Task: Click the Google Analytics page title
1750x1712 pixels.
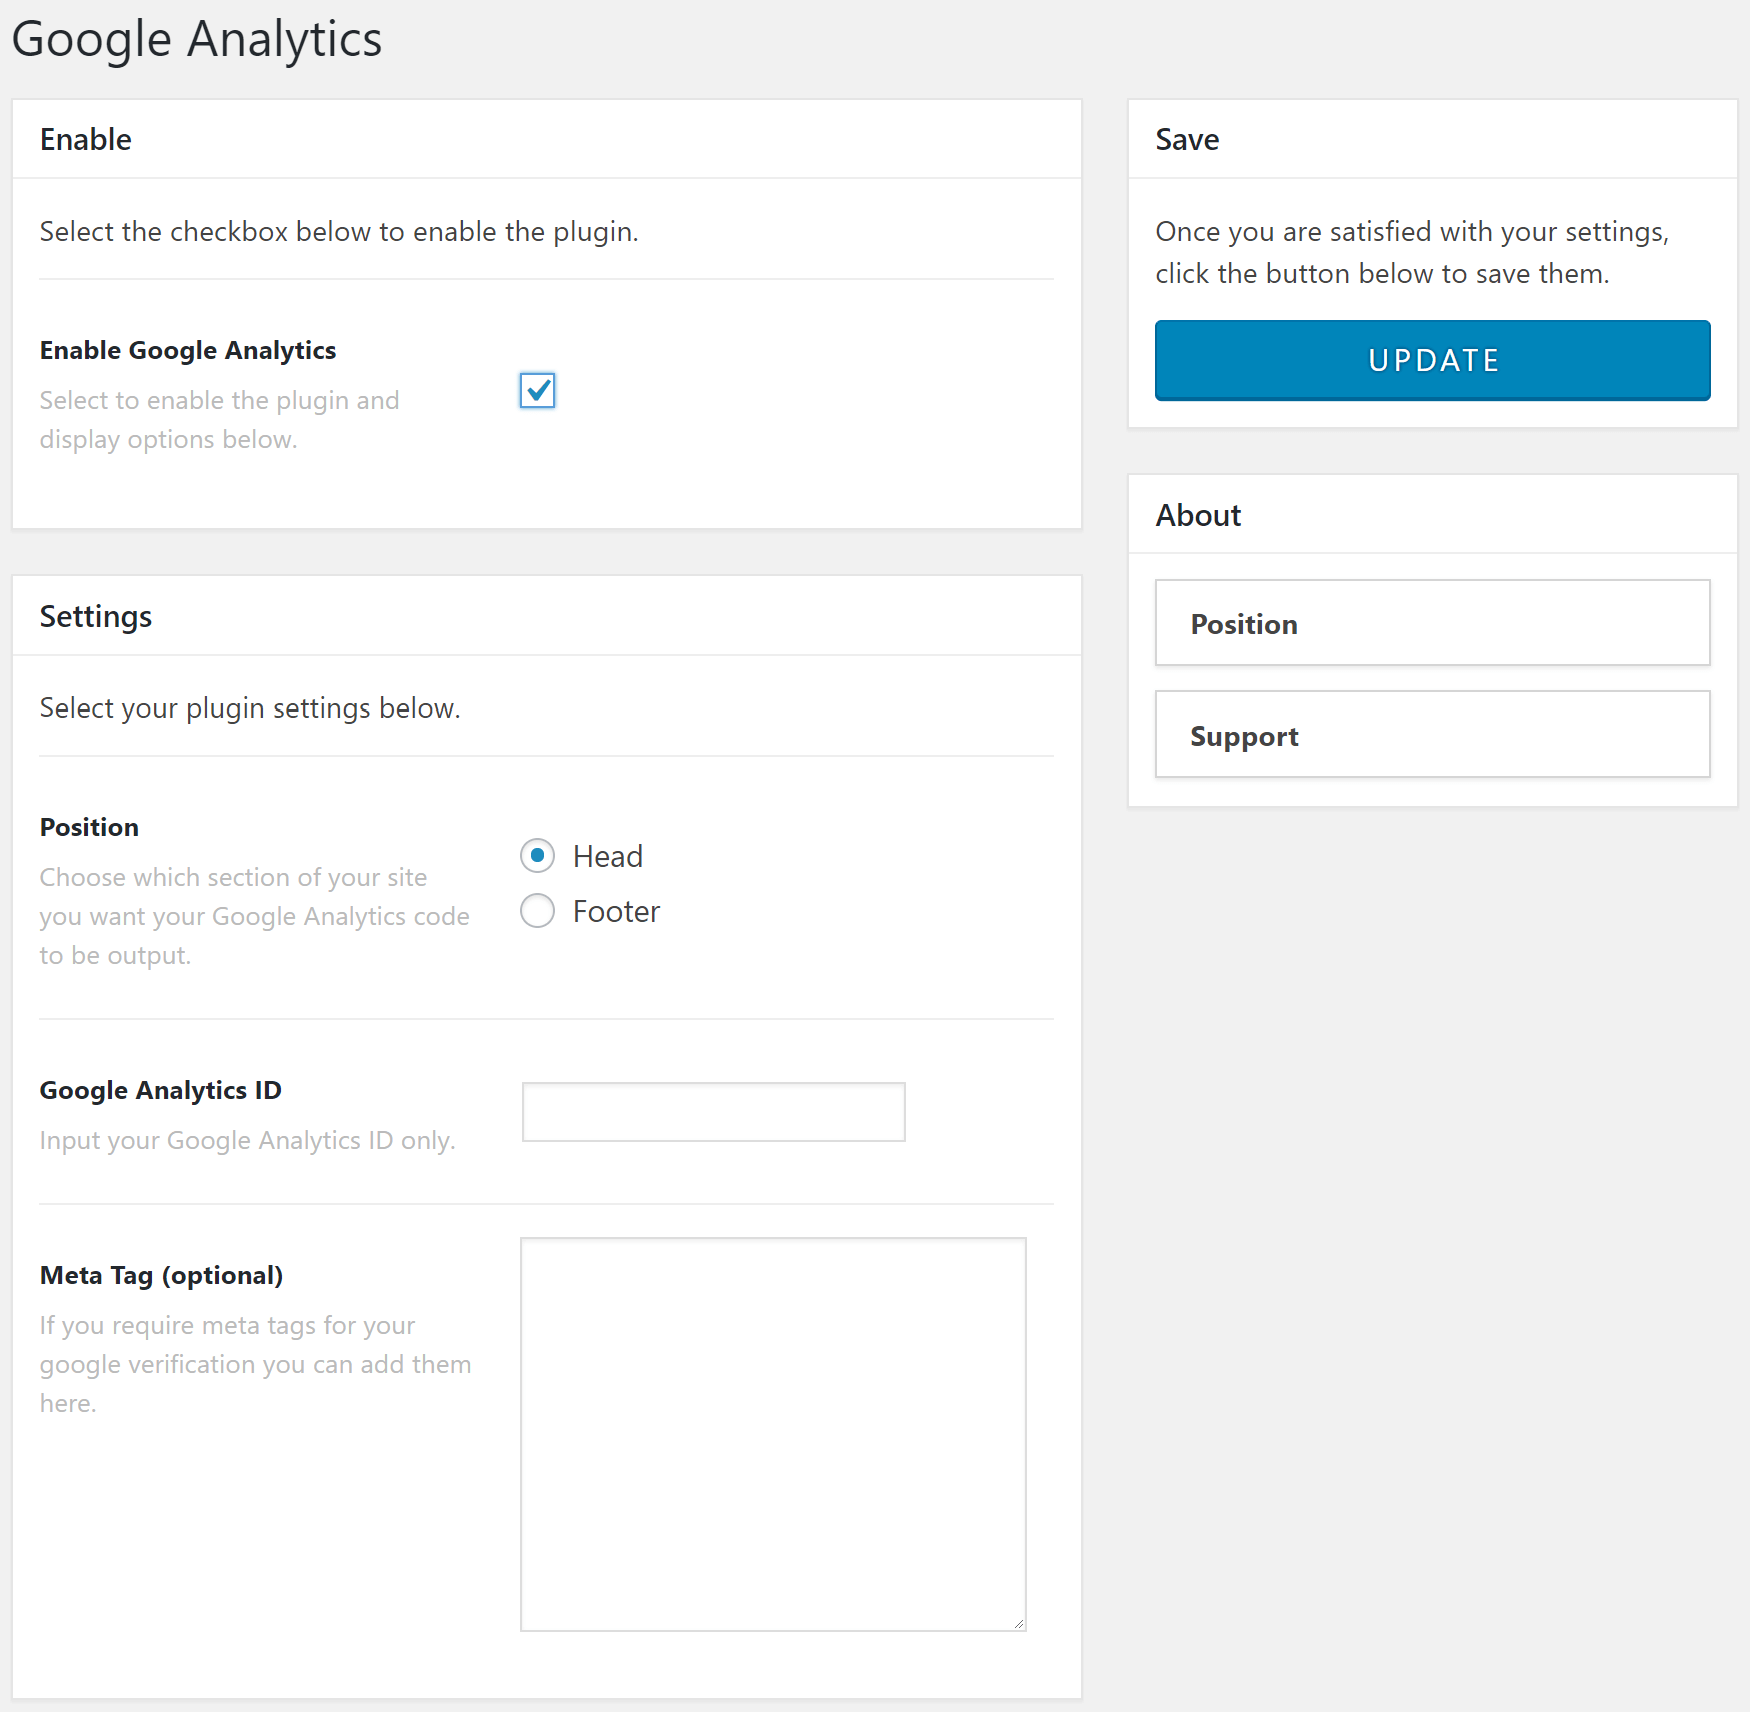Action: pyautogui.click(x=196, y=39)
